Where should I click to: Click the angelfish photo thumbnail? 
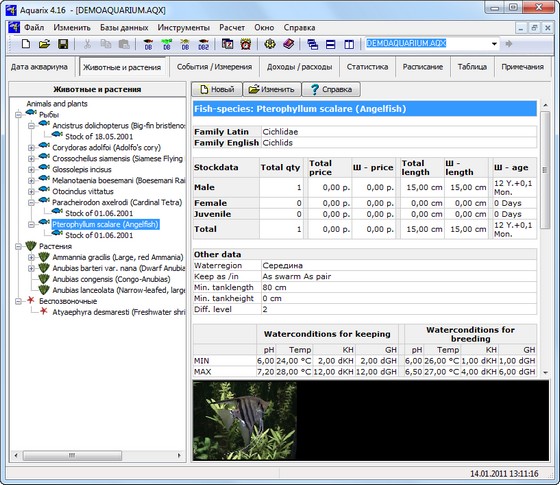[245, 420]
